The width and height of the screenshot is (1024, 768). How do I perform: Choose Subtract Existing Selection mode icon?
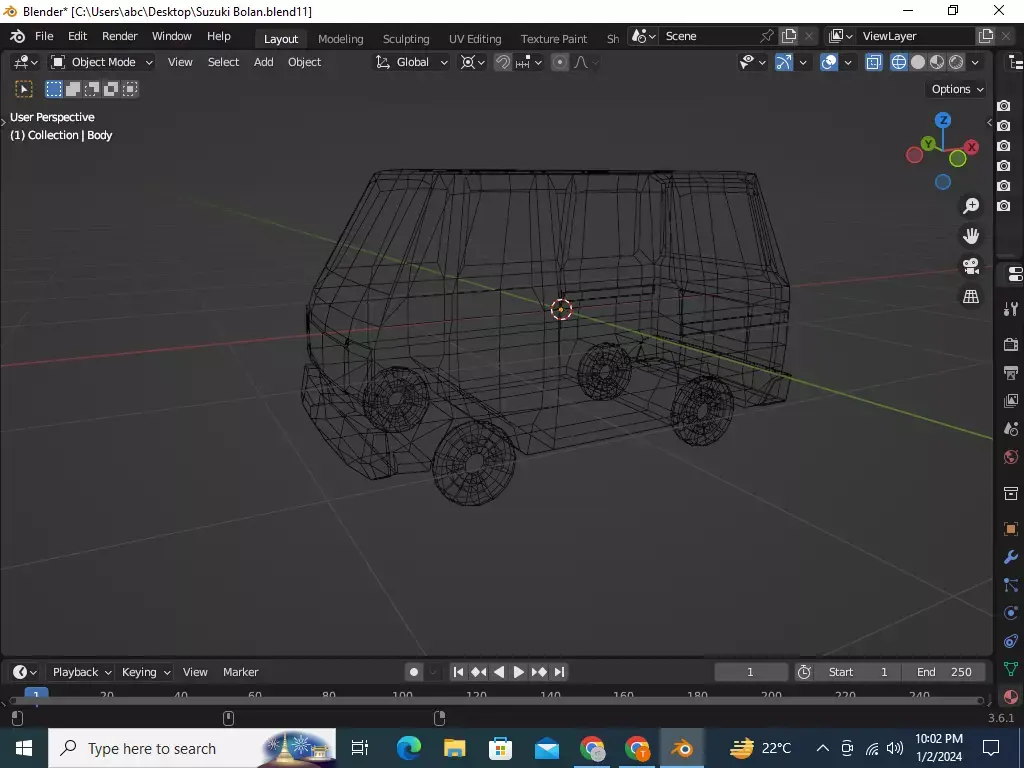coord(91,89)
